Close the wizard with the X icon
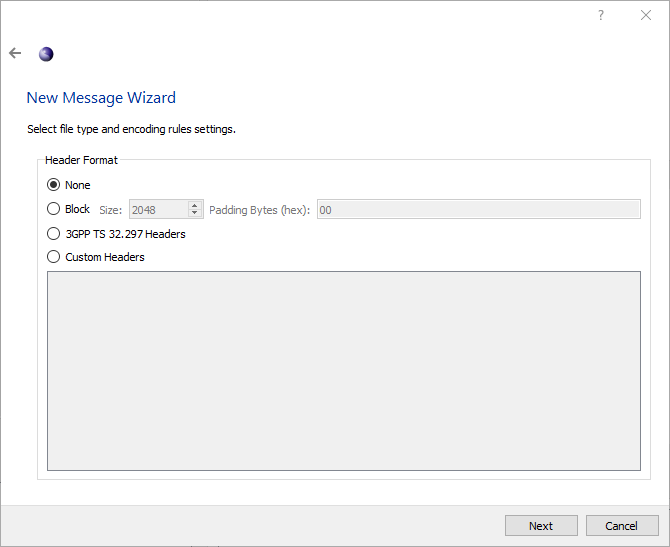670x547 pixels. pos(647,15)
